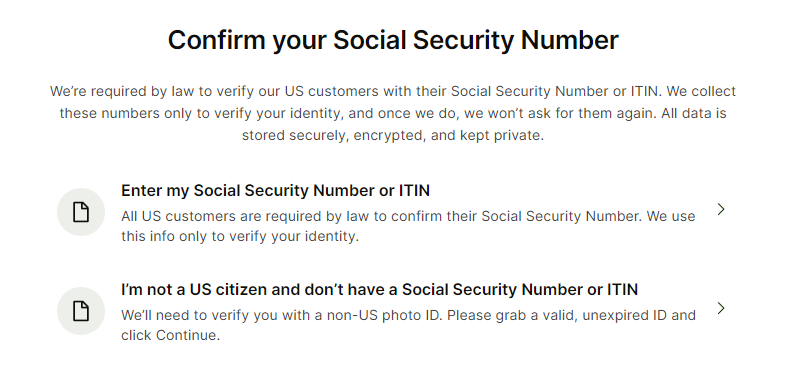
Task: Click the 'this info only to verify your identity' line
Action: click(240, 236)
